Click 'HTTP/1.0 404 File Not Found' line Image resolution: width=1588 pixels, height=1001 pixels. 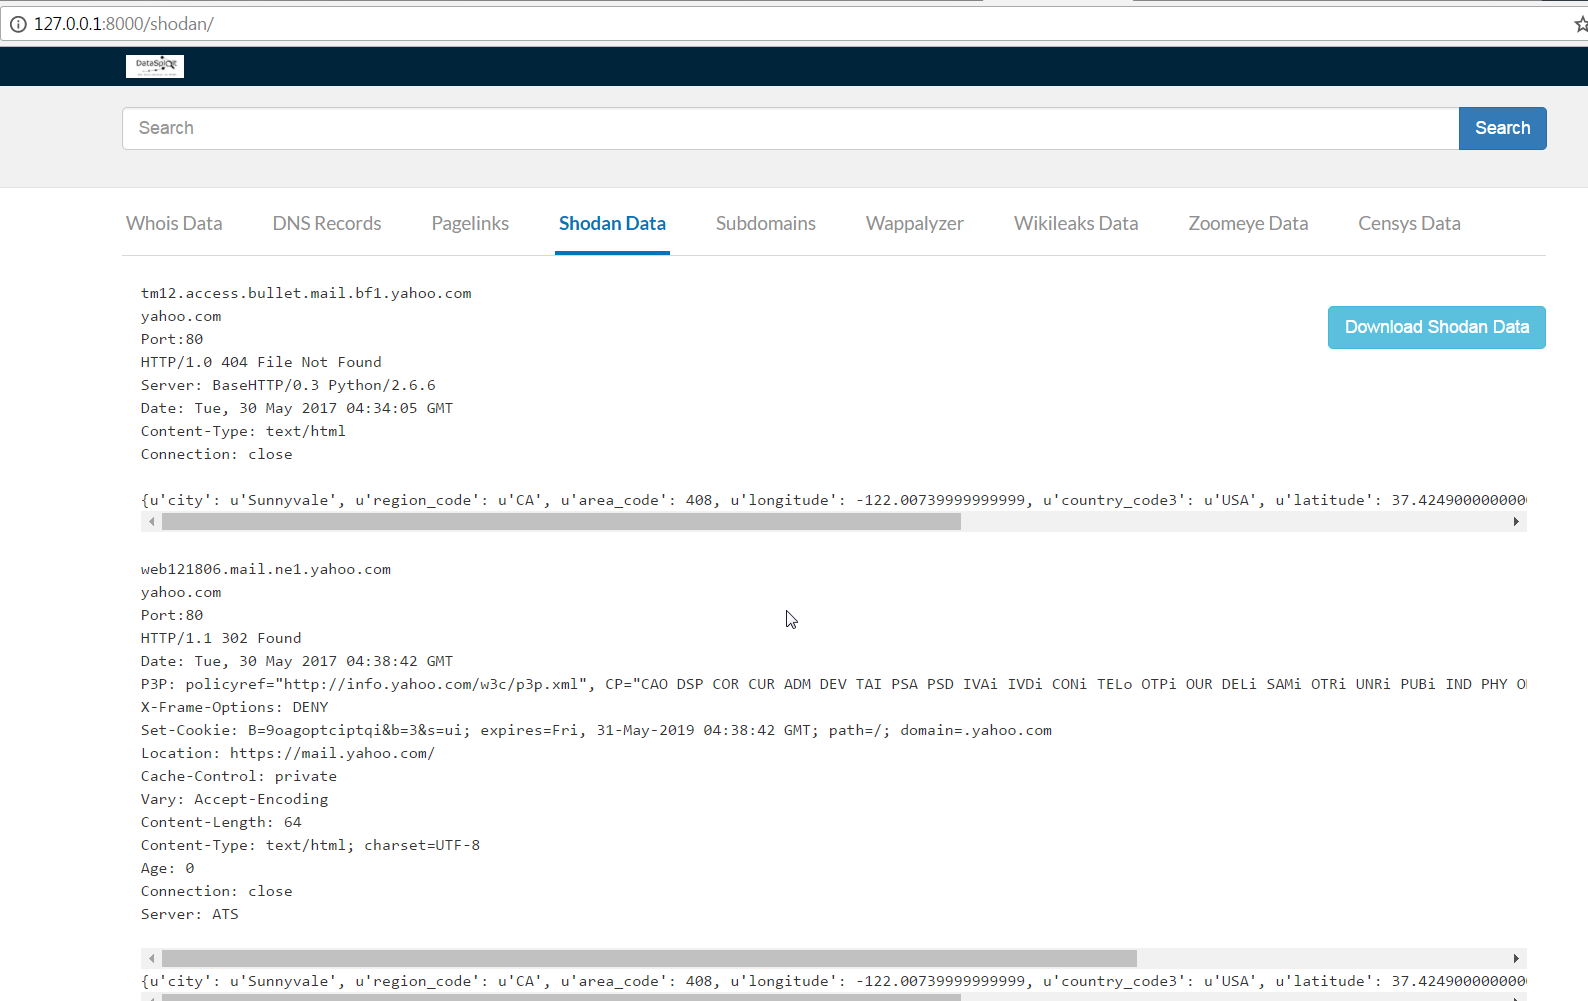261,362
